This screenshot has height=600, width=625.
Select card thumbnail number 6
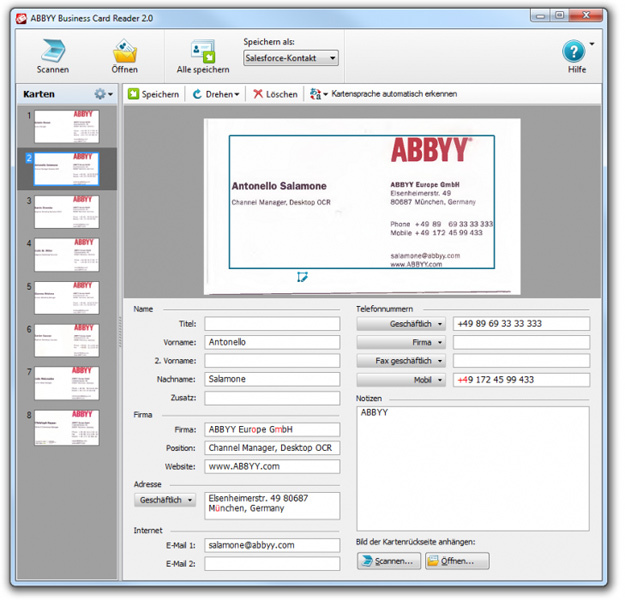click(x=67, y=340)
